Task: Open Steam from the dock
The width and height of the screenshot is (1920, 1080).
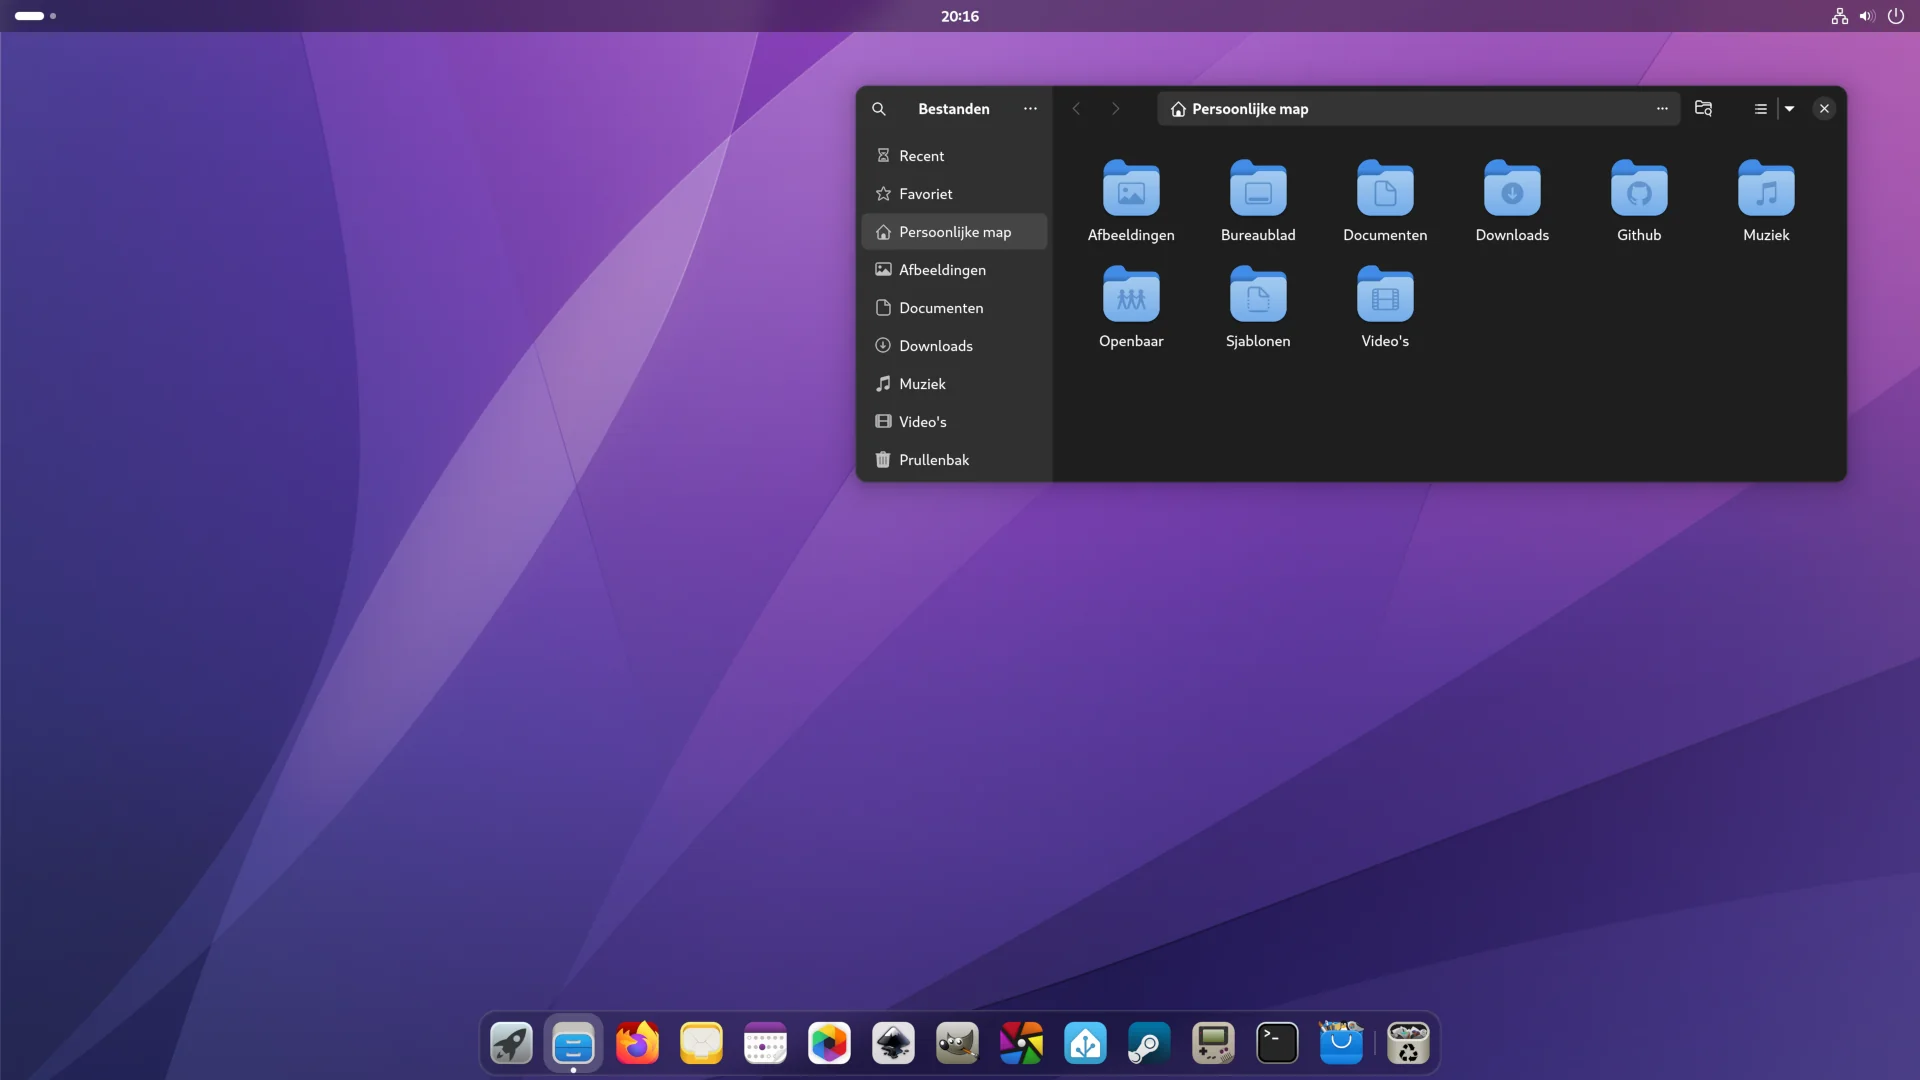Action: [x=1149, y=1044]
